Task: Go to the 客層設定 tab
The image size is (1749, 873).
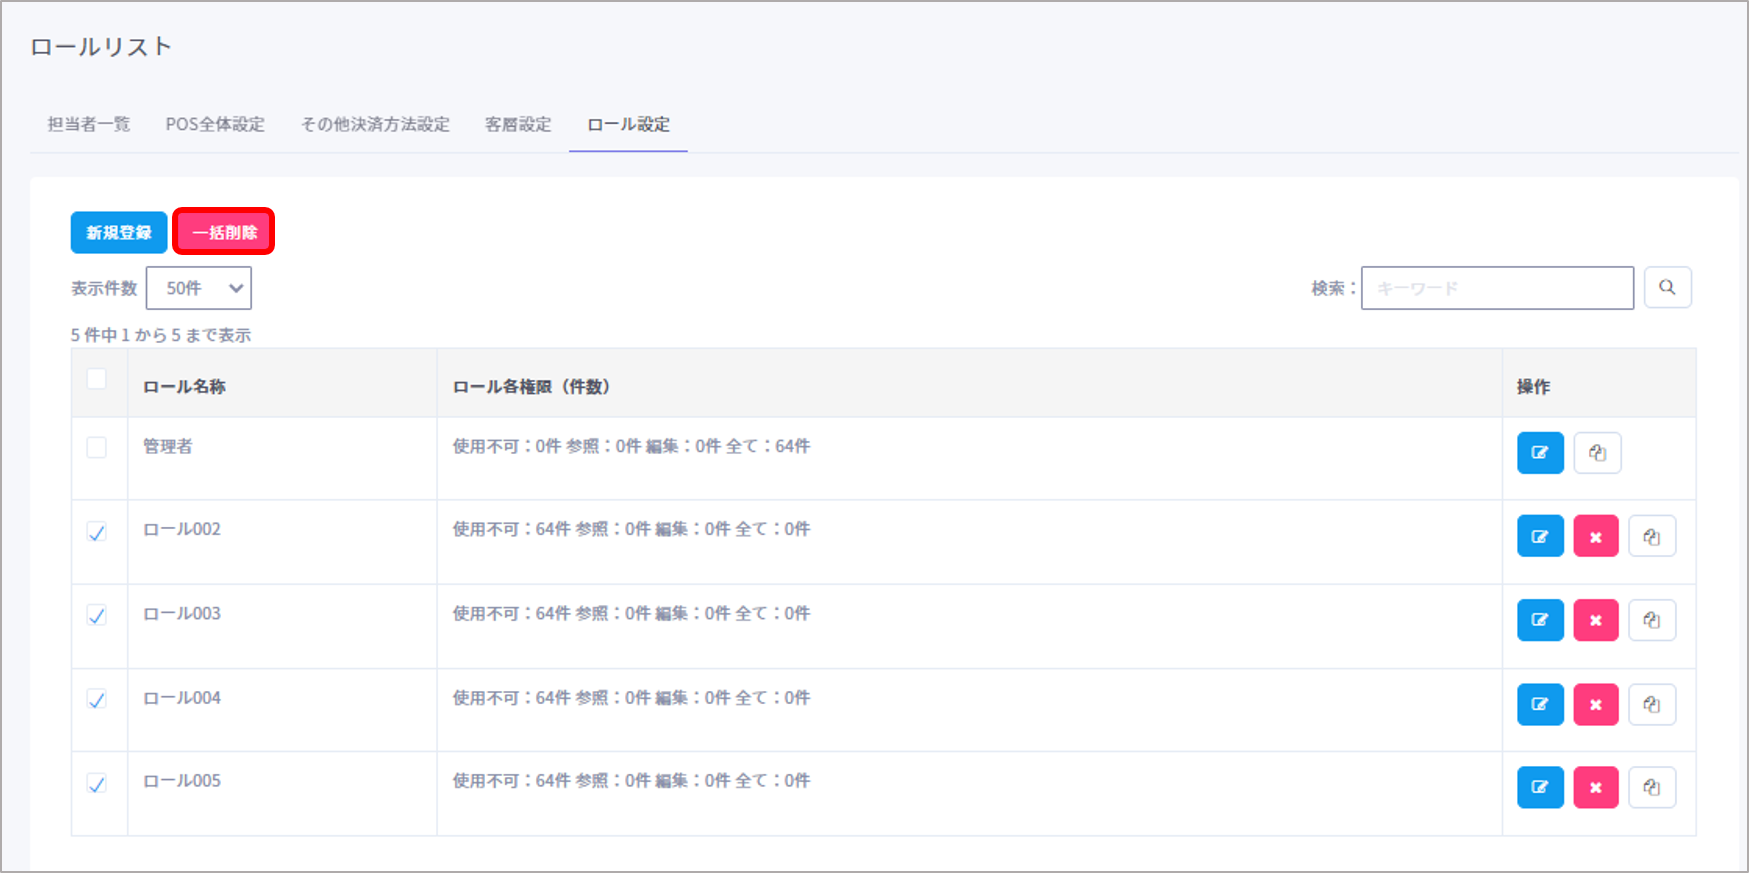Action: point(518,124)
